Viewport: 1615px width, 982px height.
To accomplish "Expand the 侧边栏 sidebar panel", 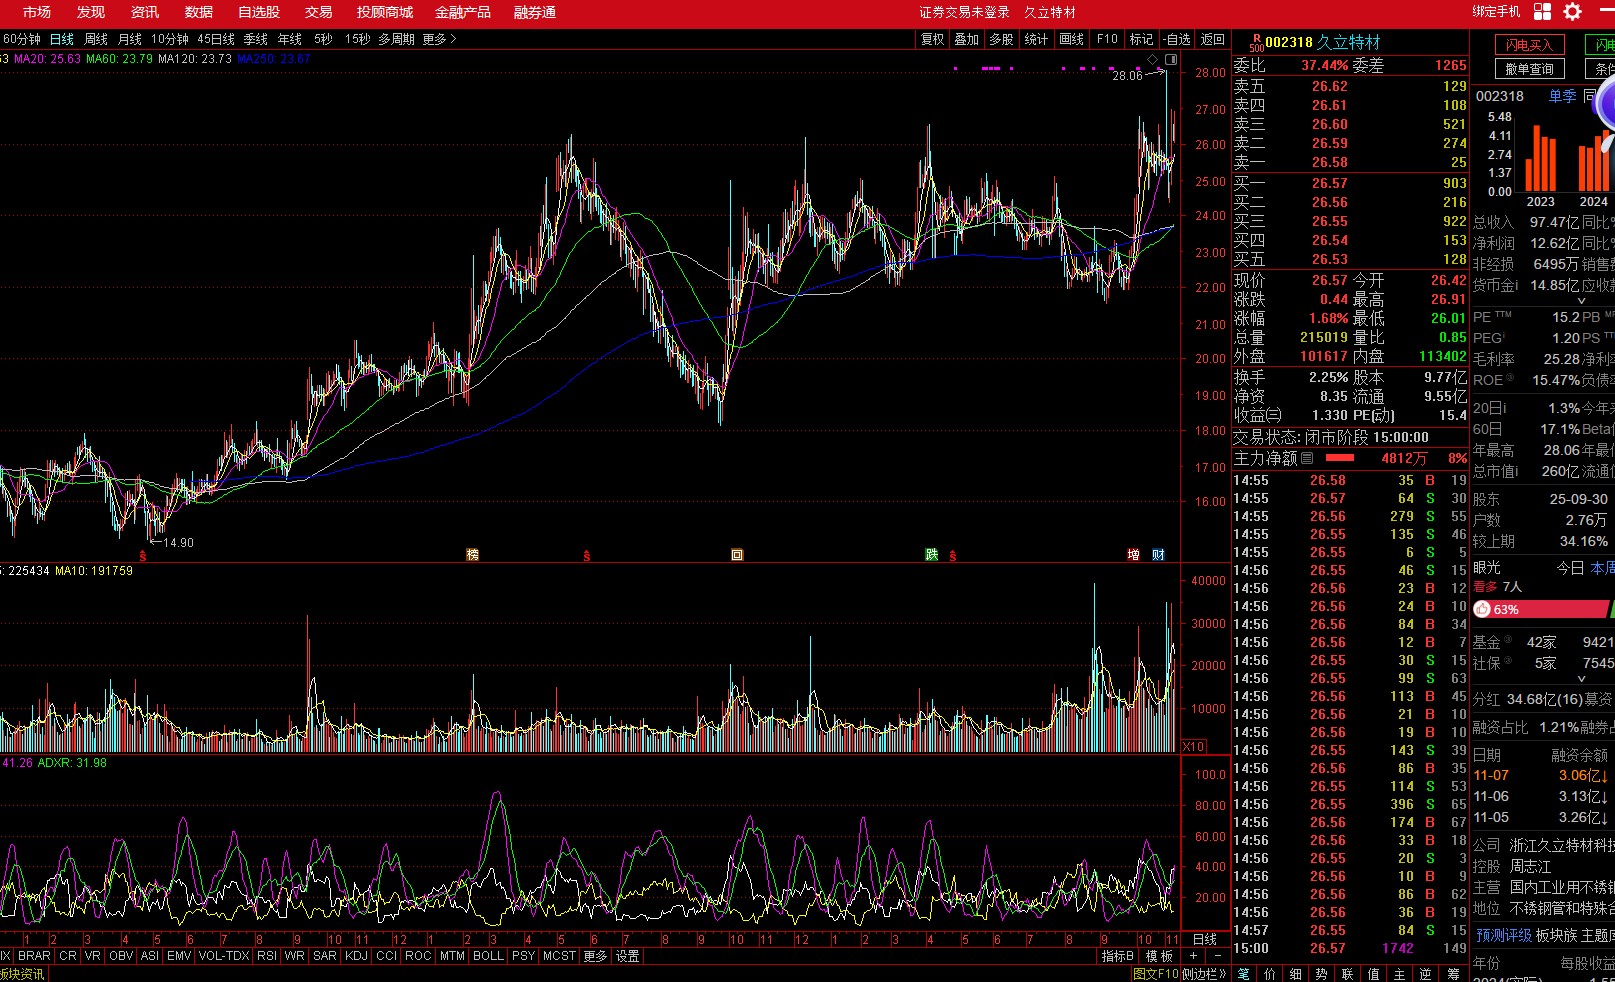I will tap(1204, 974).
